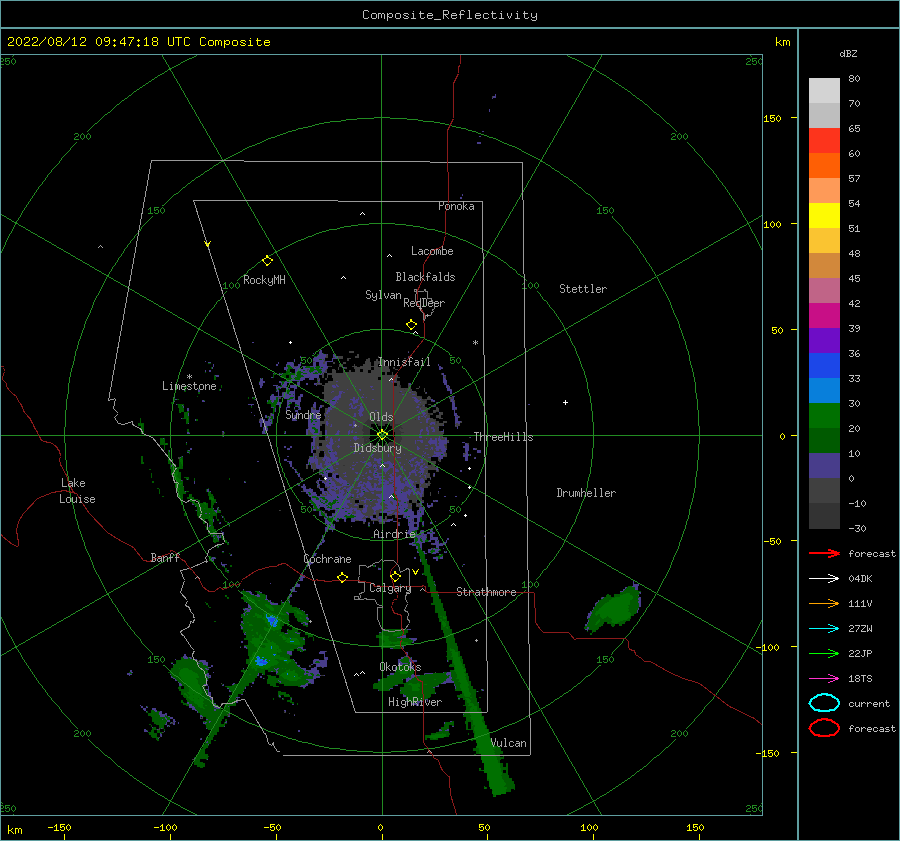Click the red 65-60 dBZ color swatch
This screenshot has width=900, height=841.
[x=824, y=141]
